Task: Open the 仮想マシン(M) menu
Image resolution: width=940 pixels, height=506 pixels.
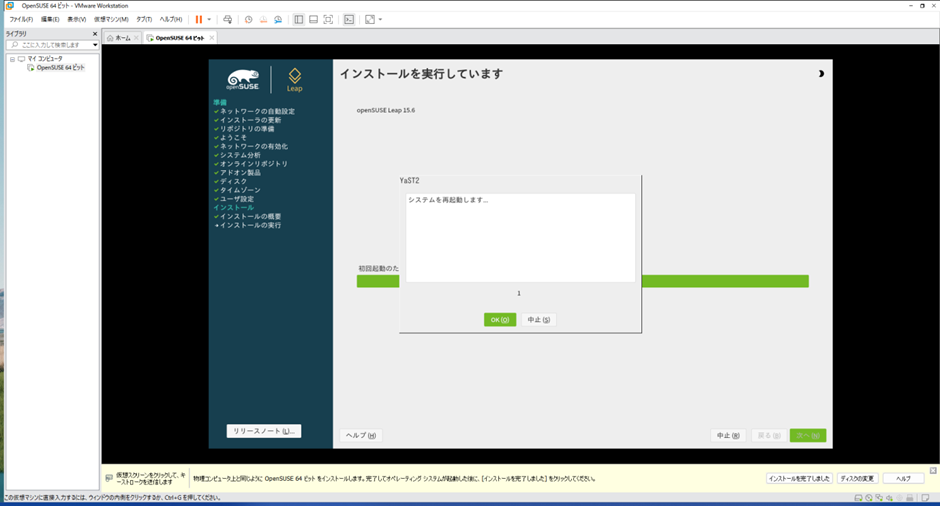Action: 111,19
